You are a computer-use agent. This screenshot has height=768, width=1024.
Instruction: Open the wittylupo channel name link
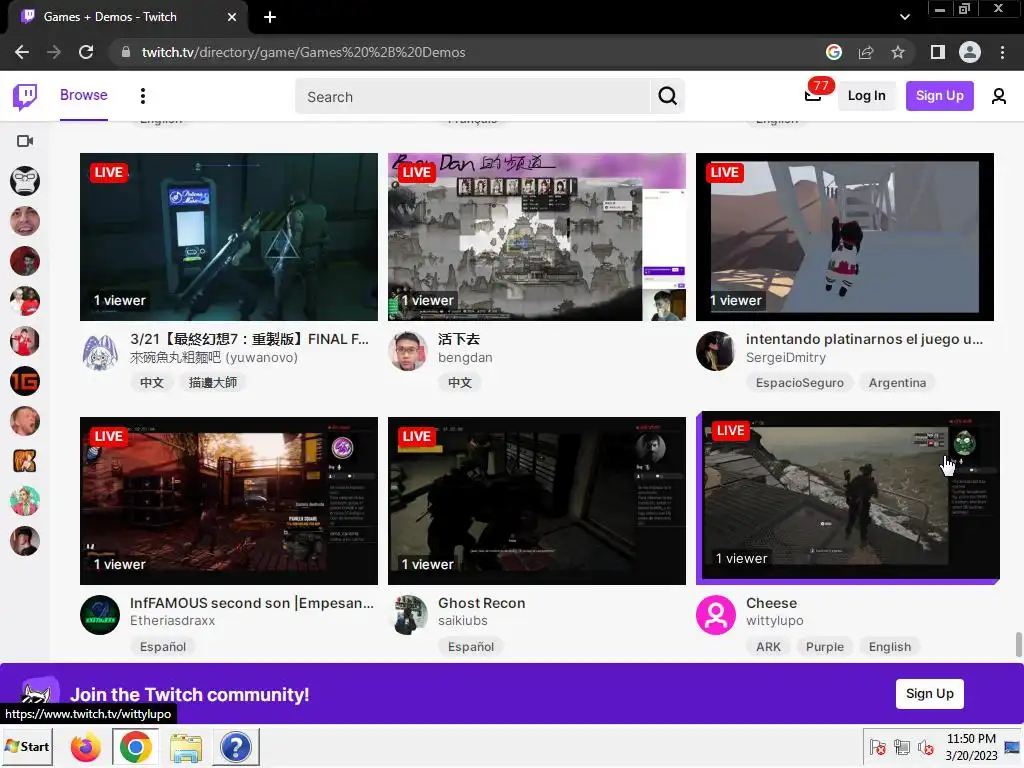tap(775, 620)
